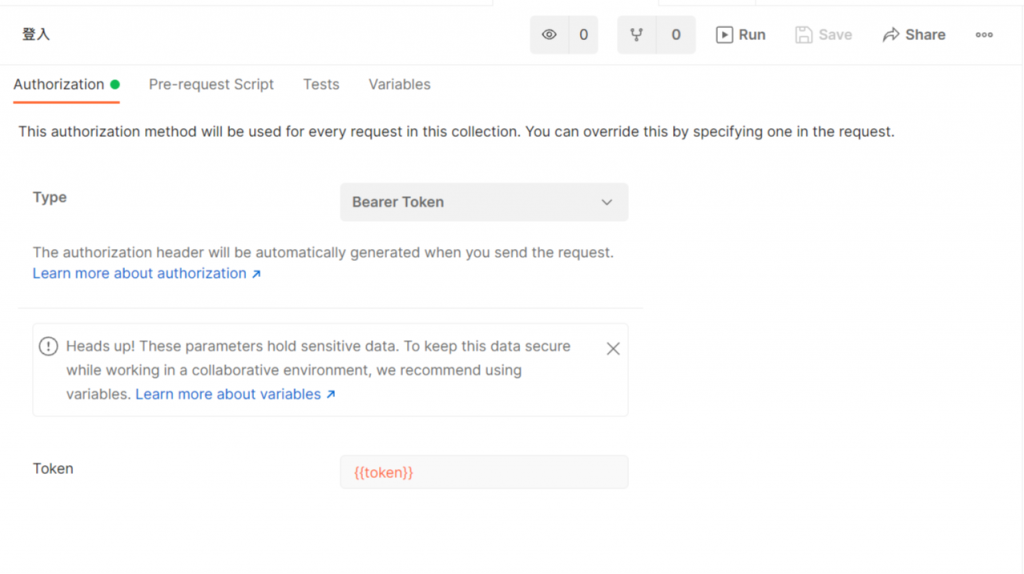The width and height of the screenshot is (1024, 574).
Task: Switch to the Authorization tab
Action: [x=59, y=85]
